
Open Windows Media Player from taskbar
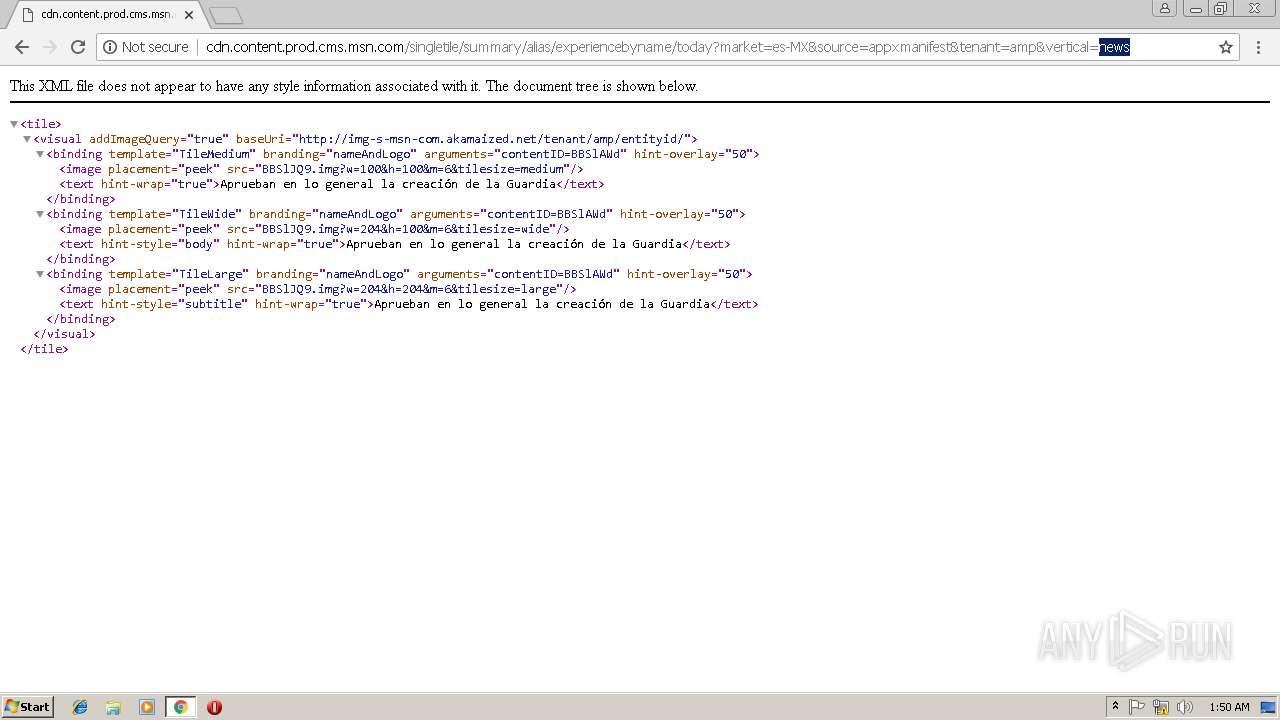[147, 707]
